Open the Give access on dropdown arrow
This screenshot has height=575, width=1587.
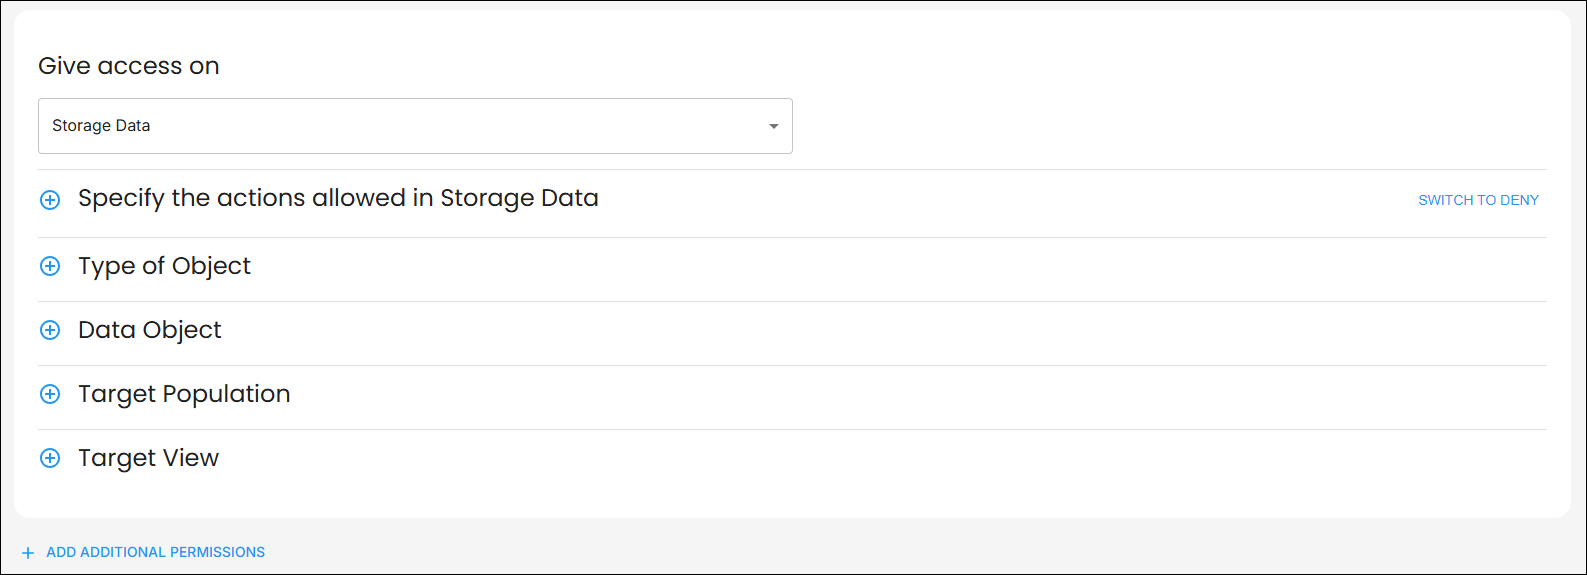(773, 126)
